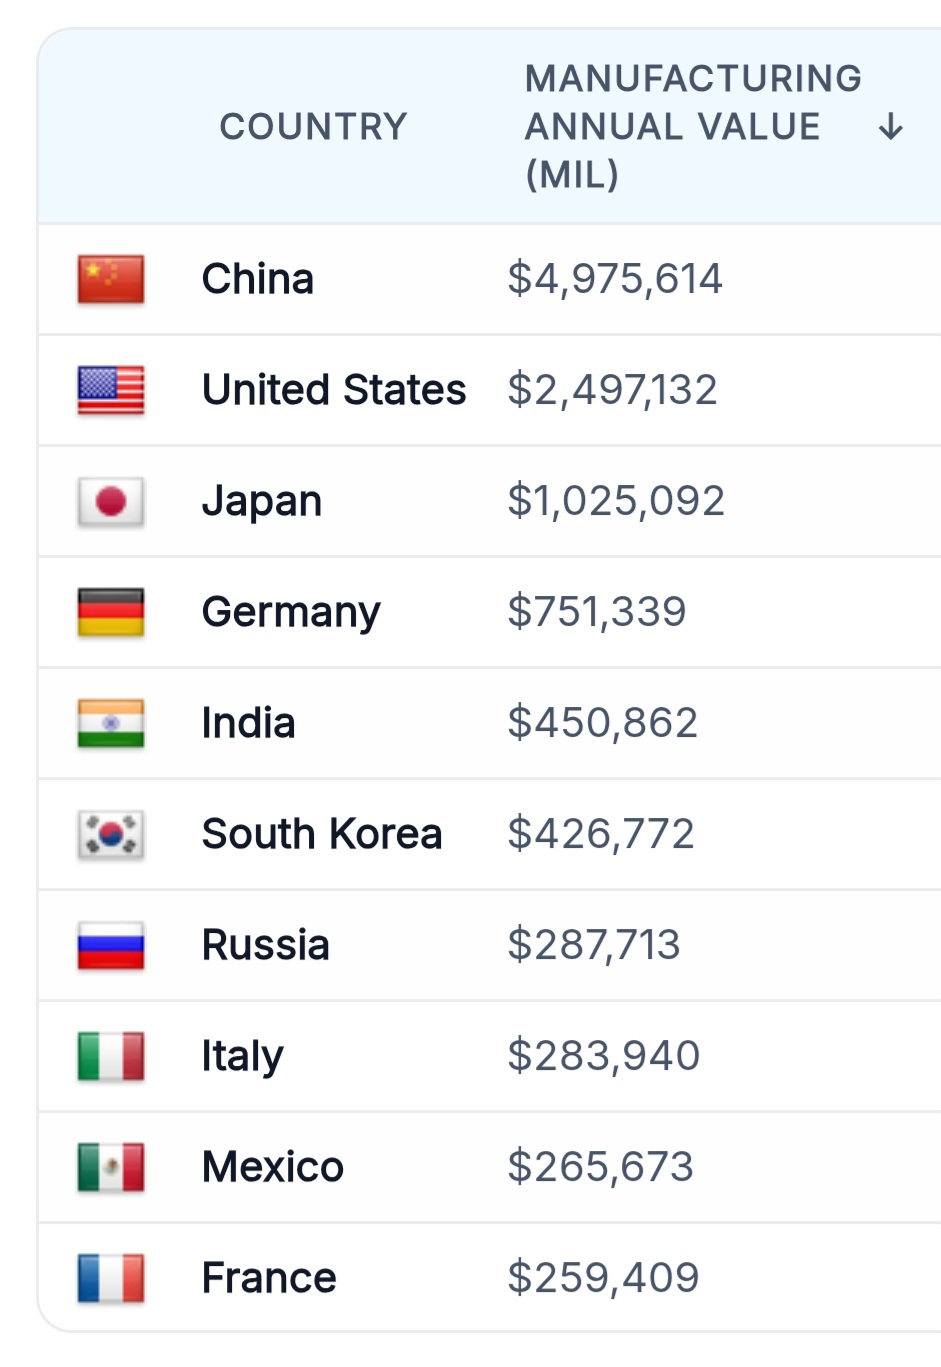Select the Germany country name
Image resolution: width=941 pixels, height=1367 pixels.
(291, 612)
